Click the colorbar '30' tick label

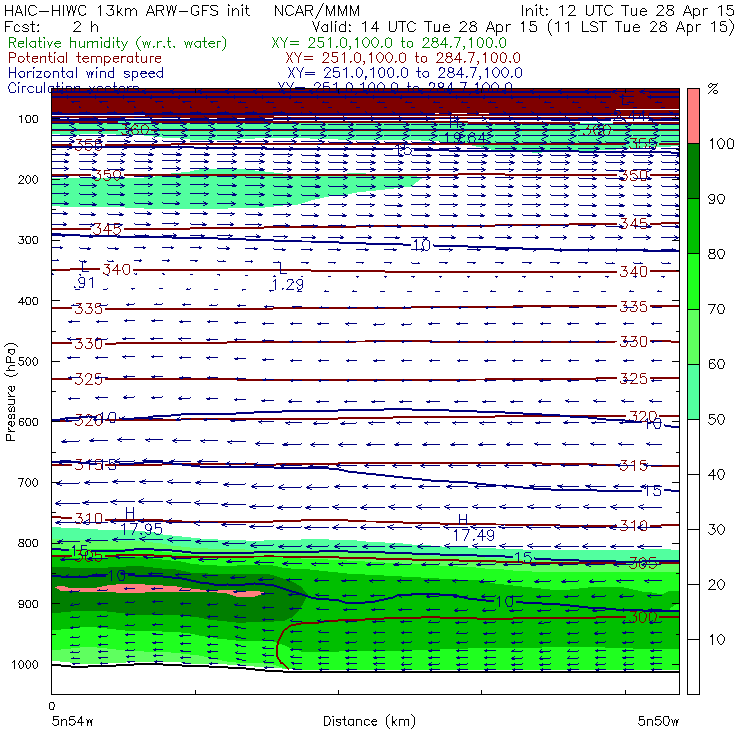[716, 530]
